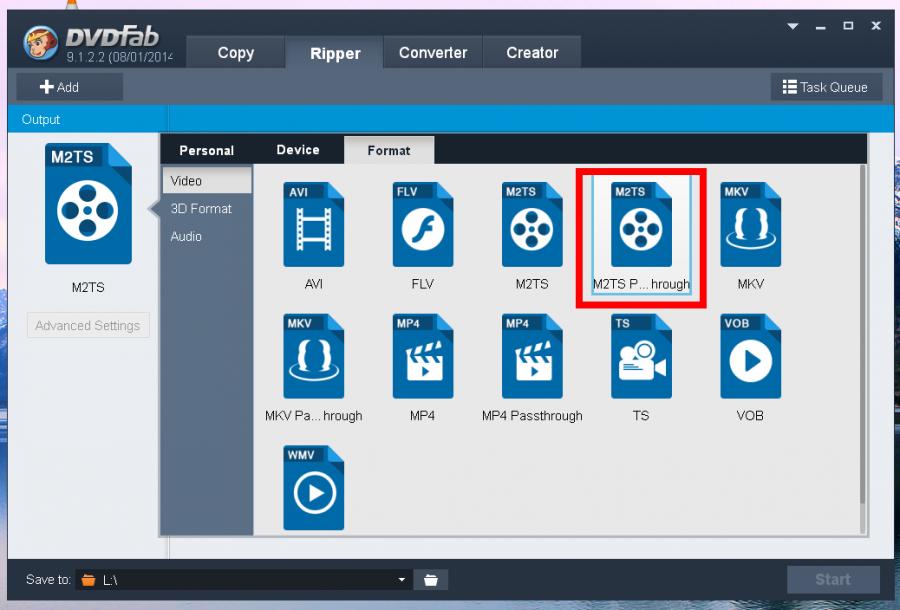Screen dimensions: 900x610
Task: Switch to the Creator tab
Action: click(x=532, y=53)
